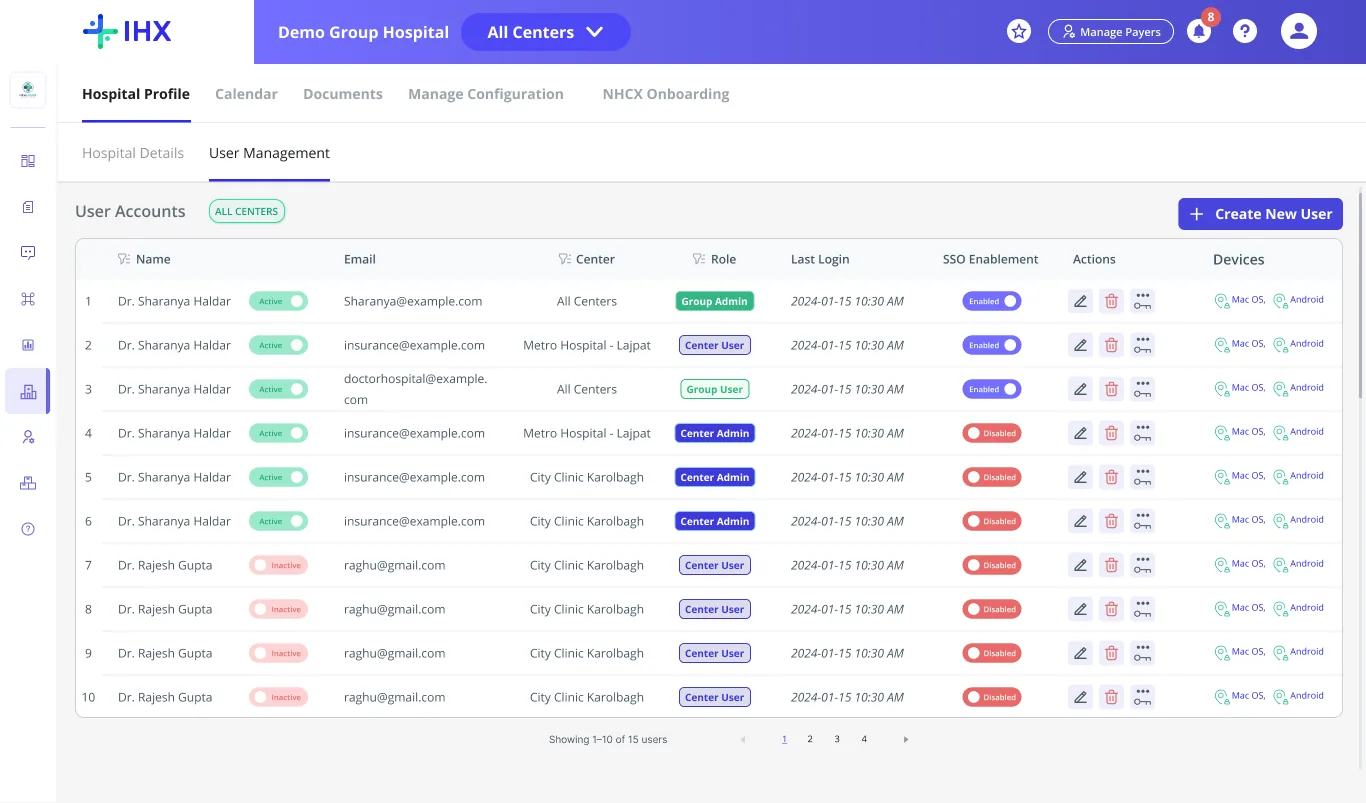Enable SSO for row 5 user
The image size is (1366, 803).
point(992,477)
